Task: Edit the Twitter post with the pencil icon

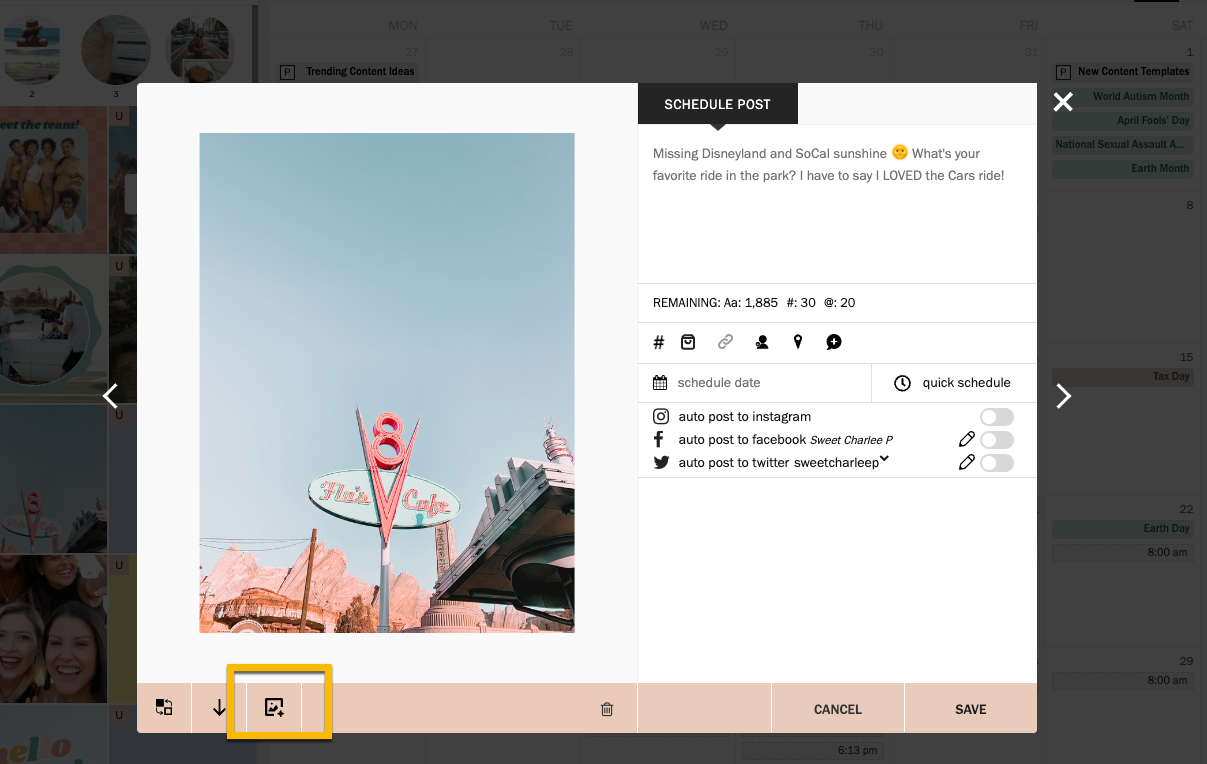Action: (966, 462)
